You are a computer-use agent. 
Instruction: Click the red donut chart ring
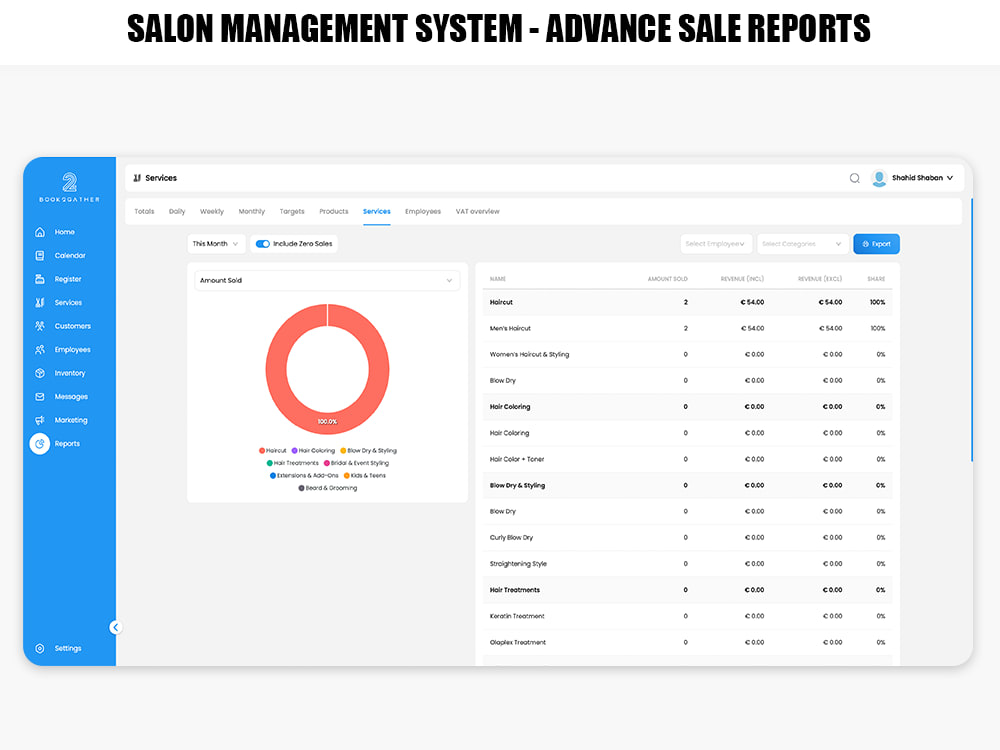pyautogui.click(x=276, y=370)
